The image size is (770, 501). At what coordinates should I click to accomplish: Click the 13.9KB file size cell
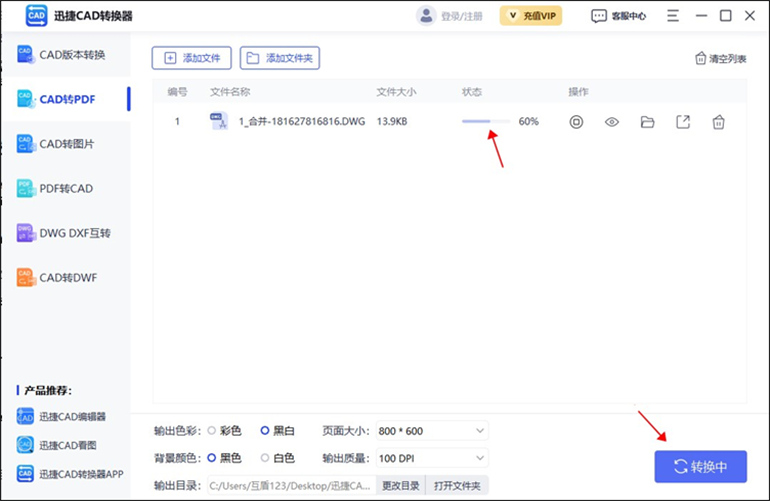click(x=392, y=121)
